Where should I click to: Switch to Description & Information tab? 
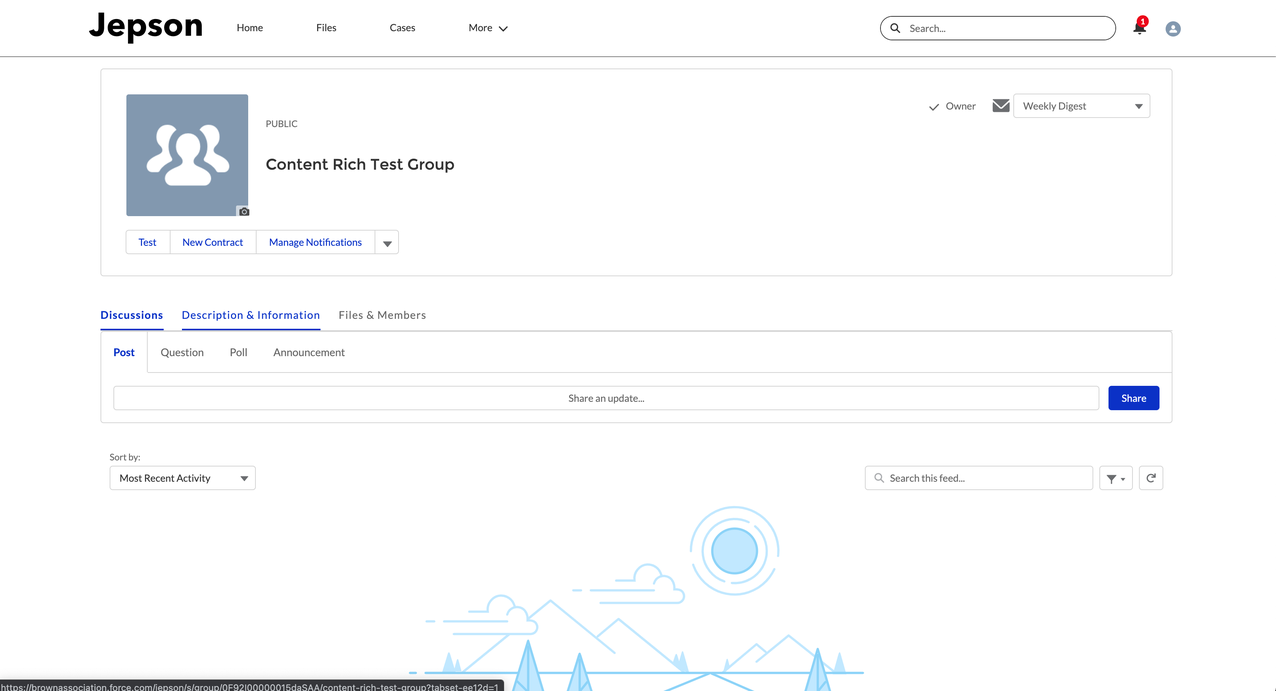point(251,315)
